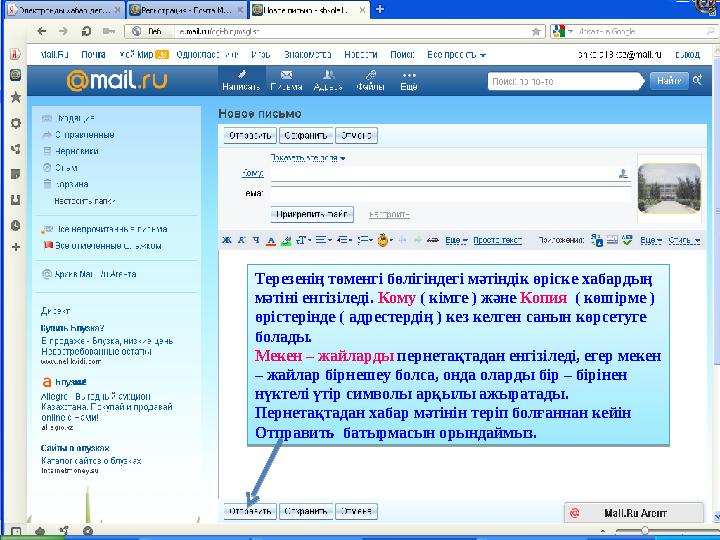
Task: Click into the Тема subject field
Action: [x=450, y=194]
